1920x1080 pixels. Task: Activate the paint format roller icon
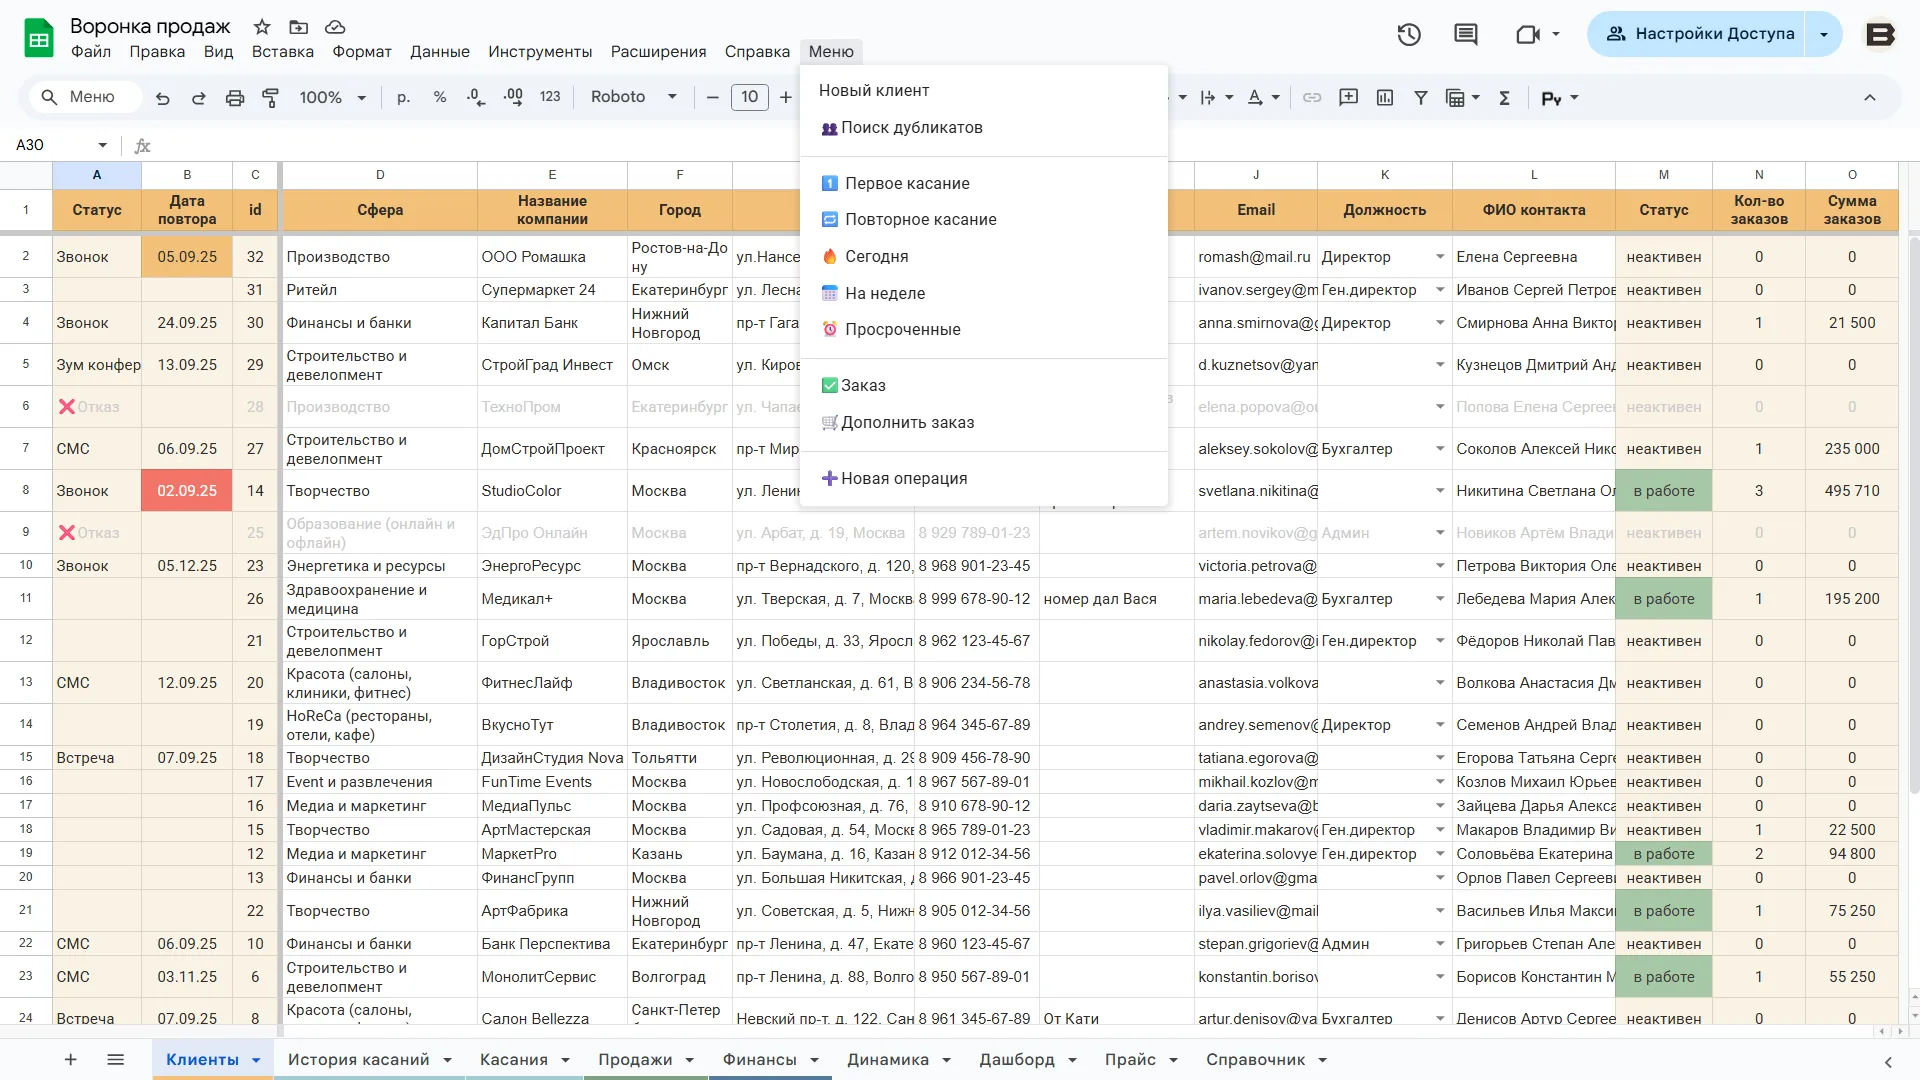click(271, 97)
